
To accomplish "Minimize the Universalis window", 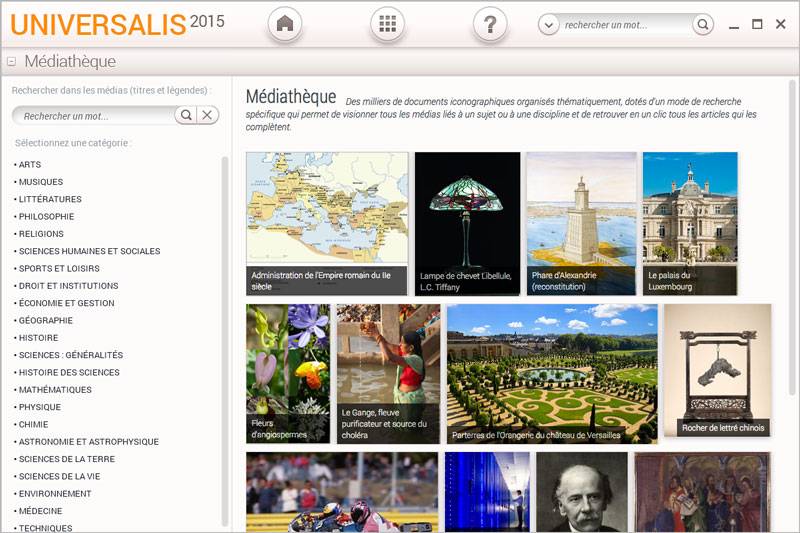I will point(734,25).
